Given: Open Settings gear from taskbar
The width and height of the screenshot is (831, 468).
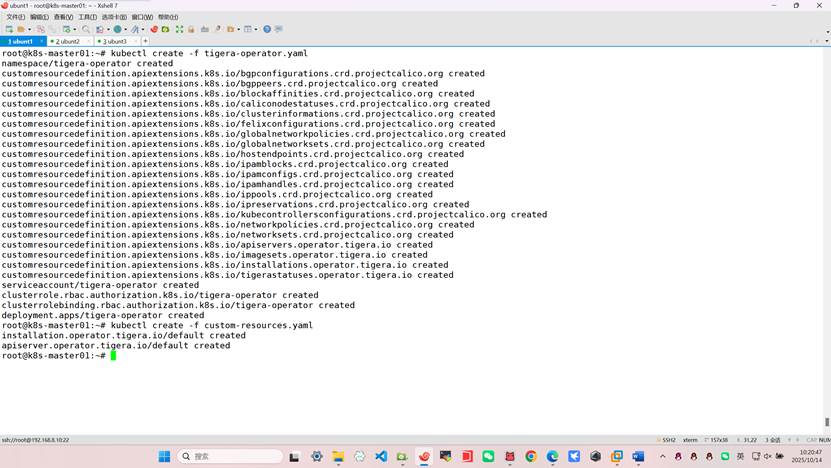Looking at the screenshot, I should (317, 456).
